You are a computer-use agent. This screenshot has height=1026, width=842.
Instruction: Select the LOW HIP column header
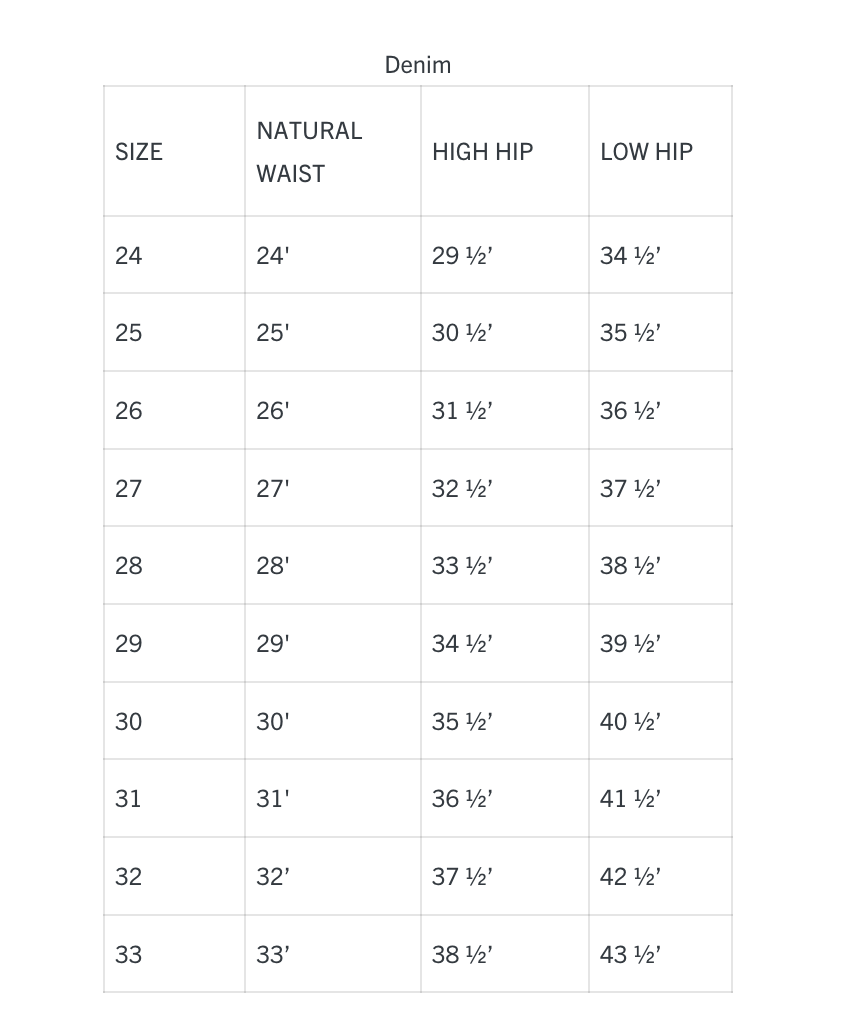pyautogui.click(x=646, y=152)
